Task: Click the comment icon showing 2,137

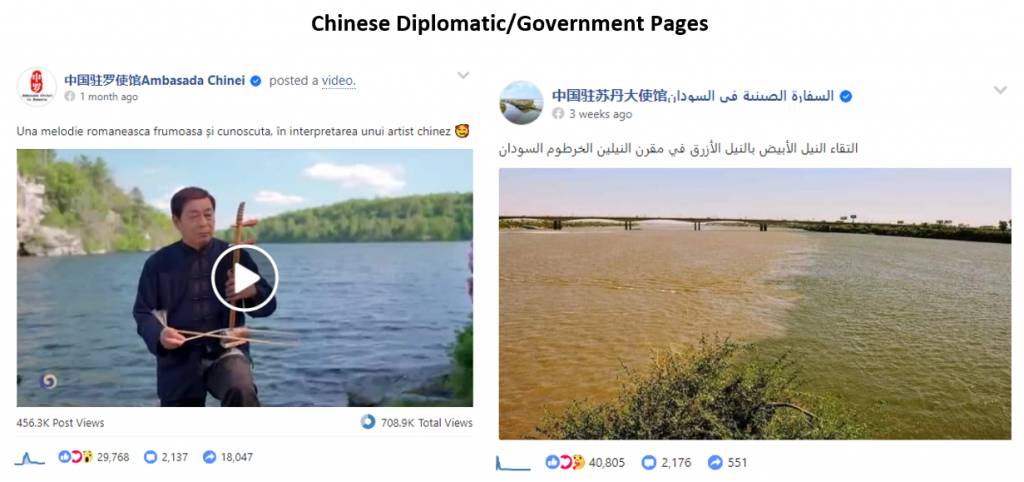Action: [150, 457]
